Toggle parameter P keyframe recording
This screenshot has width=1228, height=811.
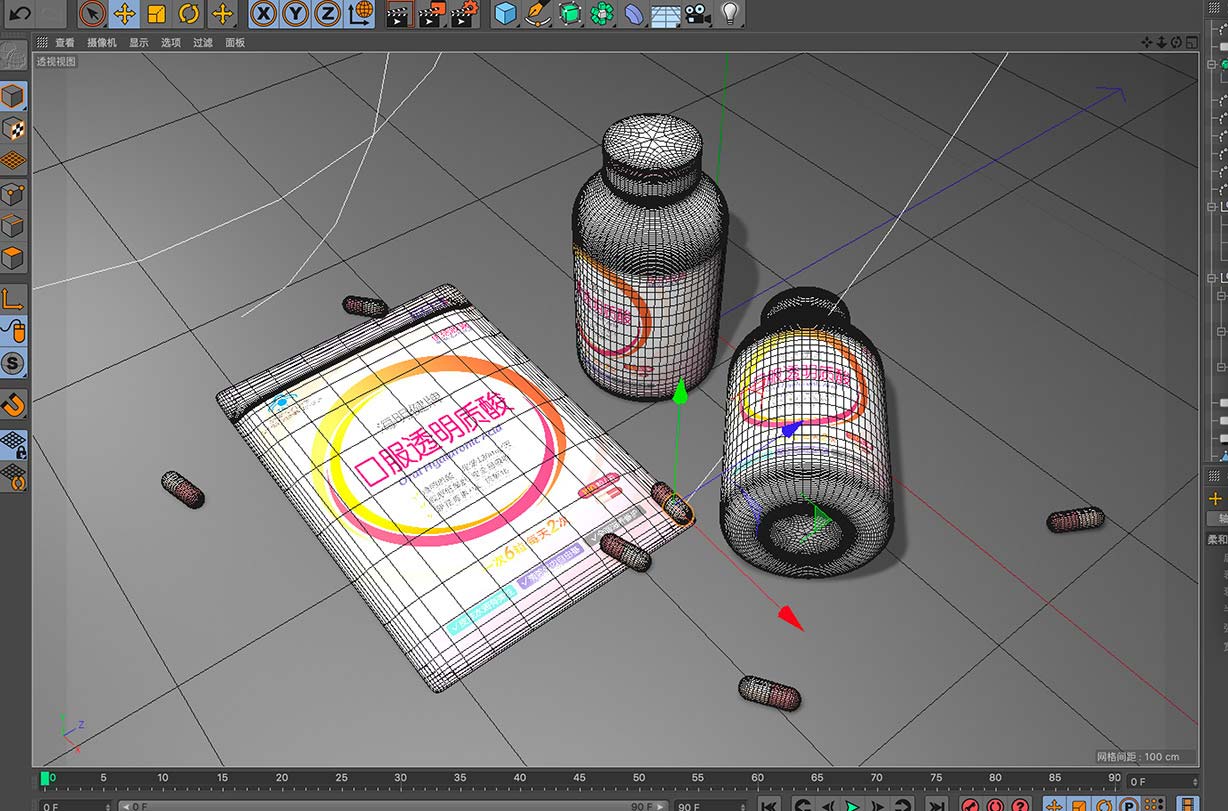pyautogui.click(x=1129, y=803)
